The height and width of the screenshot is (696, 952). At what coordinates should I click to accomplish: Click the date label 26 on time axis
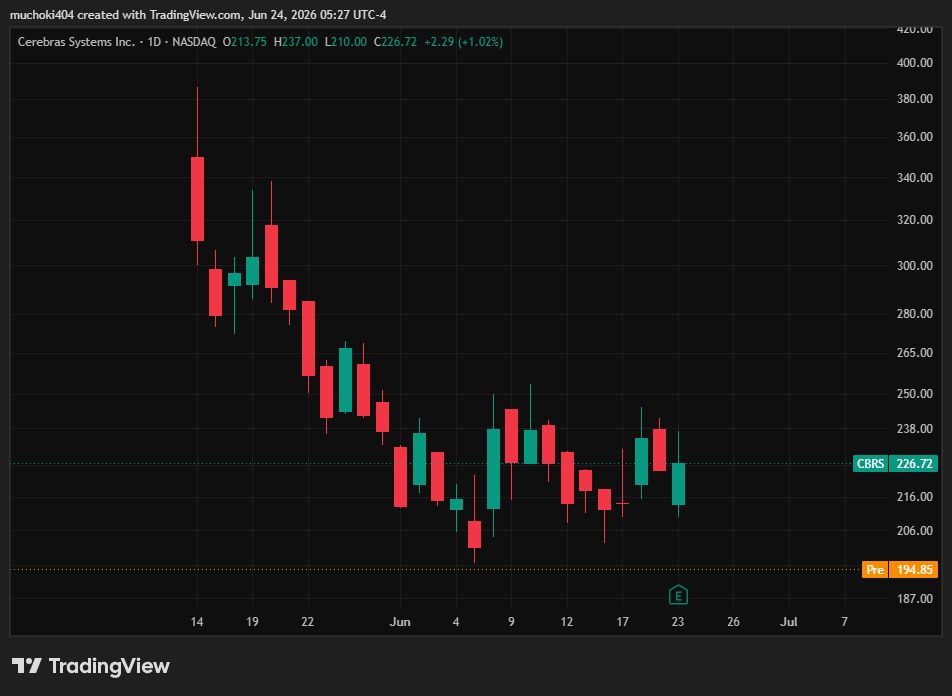[733, 621]
